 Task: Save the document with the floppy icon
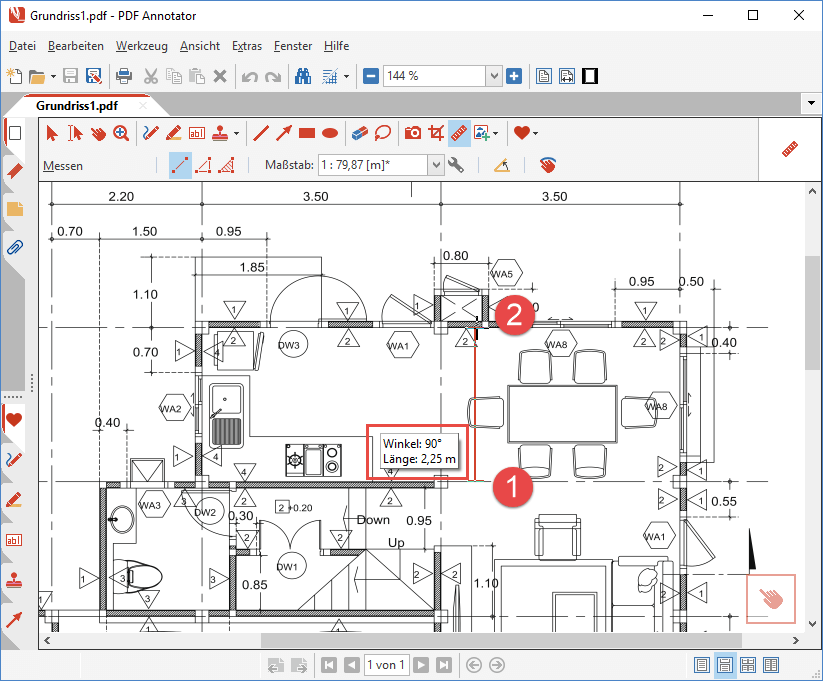pos(70,76)
